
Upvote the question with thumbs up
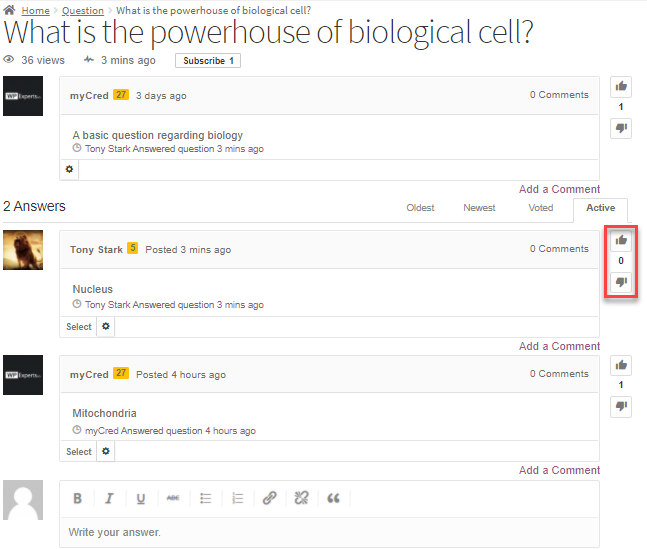[x=621, y=87]
